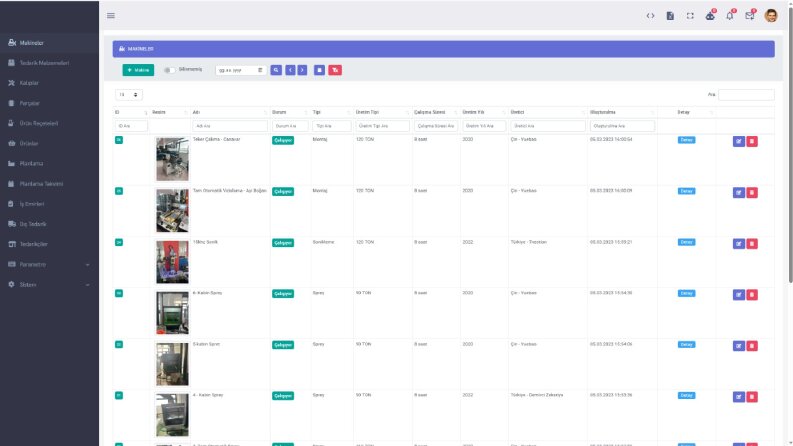Open Planlama Takvimi in the sidebar
This screenshot has height=446, width=793.
(x=50, y=184)
